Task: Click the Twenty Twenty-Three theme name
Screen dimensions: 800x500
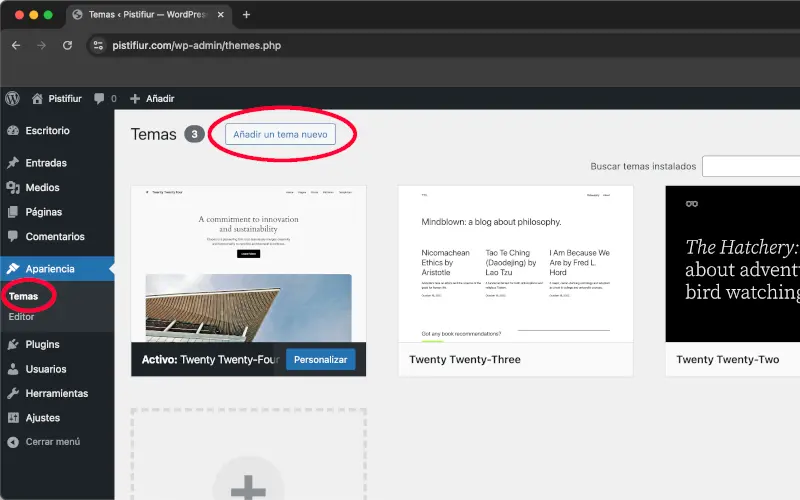Action: (465, 359)
